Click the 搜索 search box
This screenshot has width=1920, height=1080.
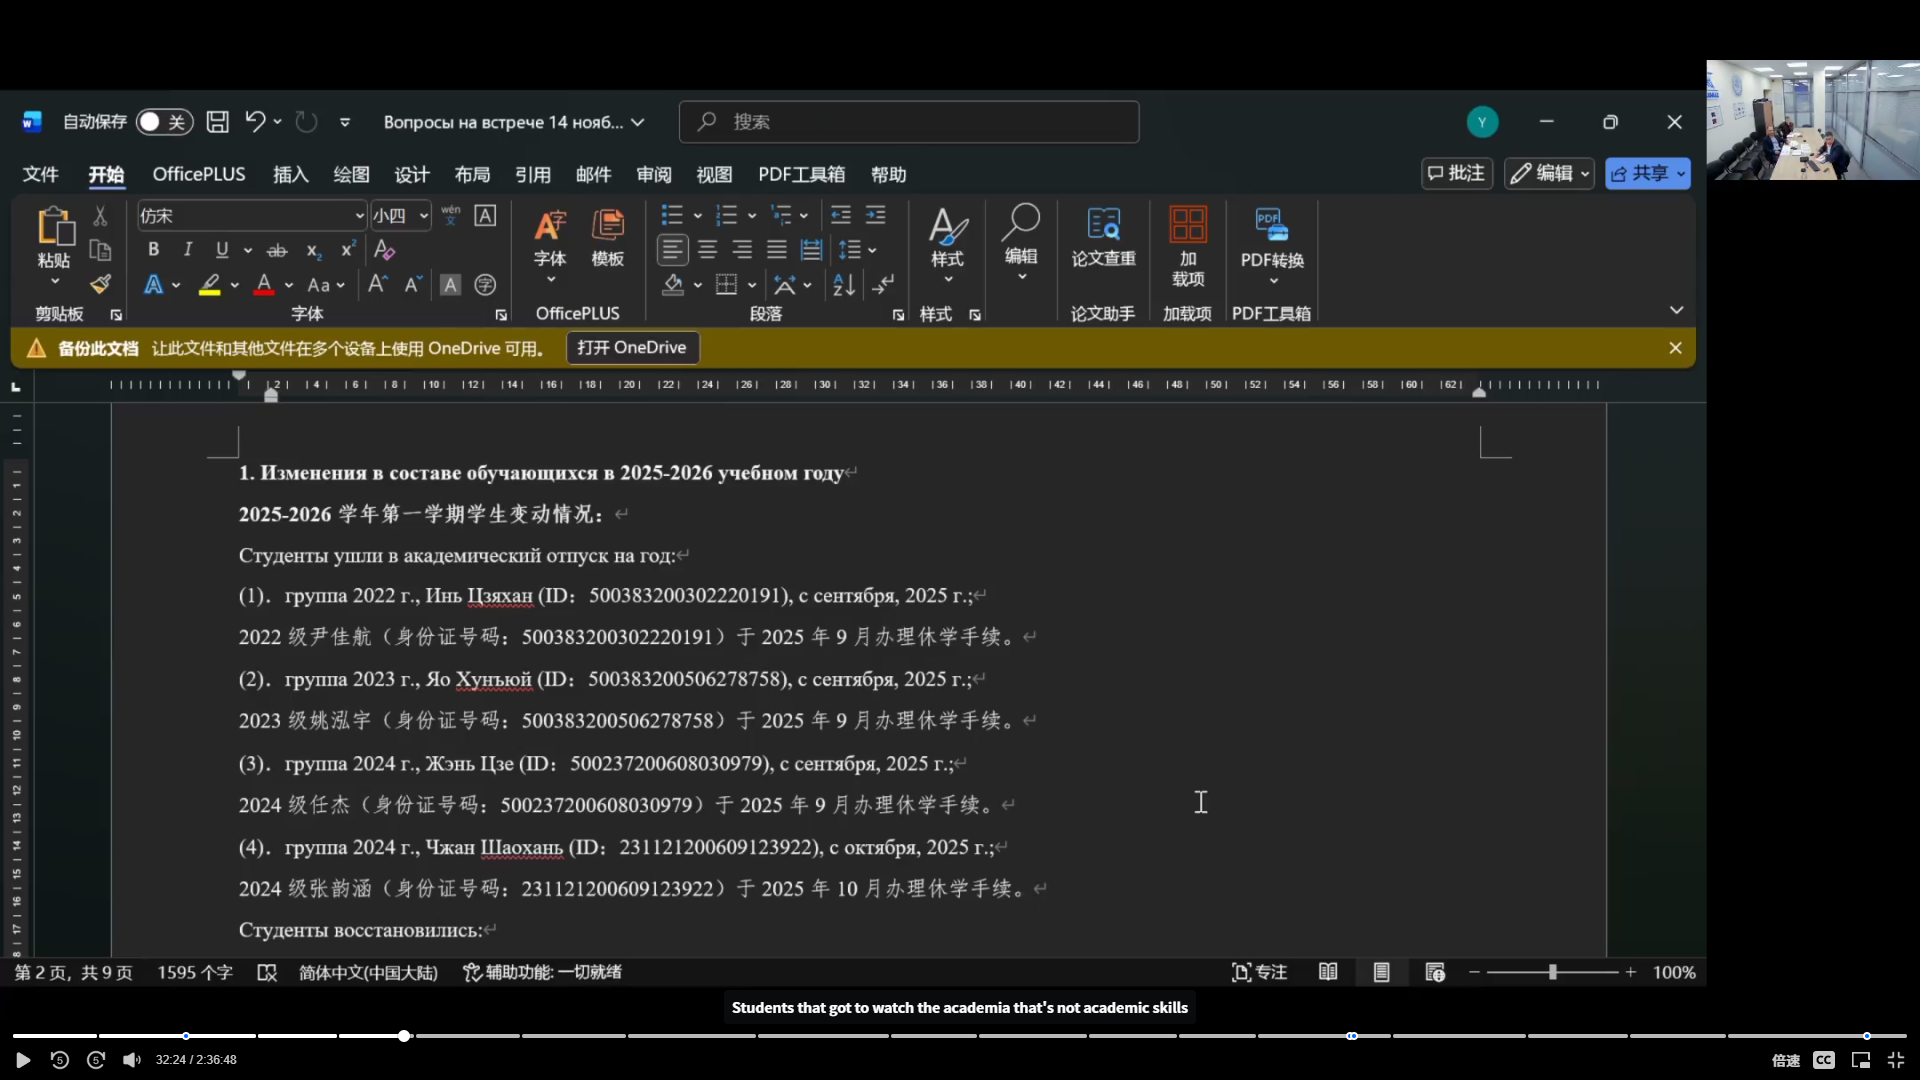908,122
